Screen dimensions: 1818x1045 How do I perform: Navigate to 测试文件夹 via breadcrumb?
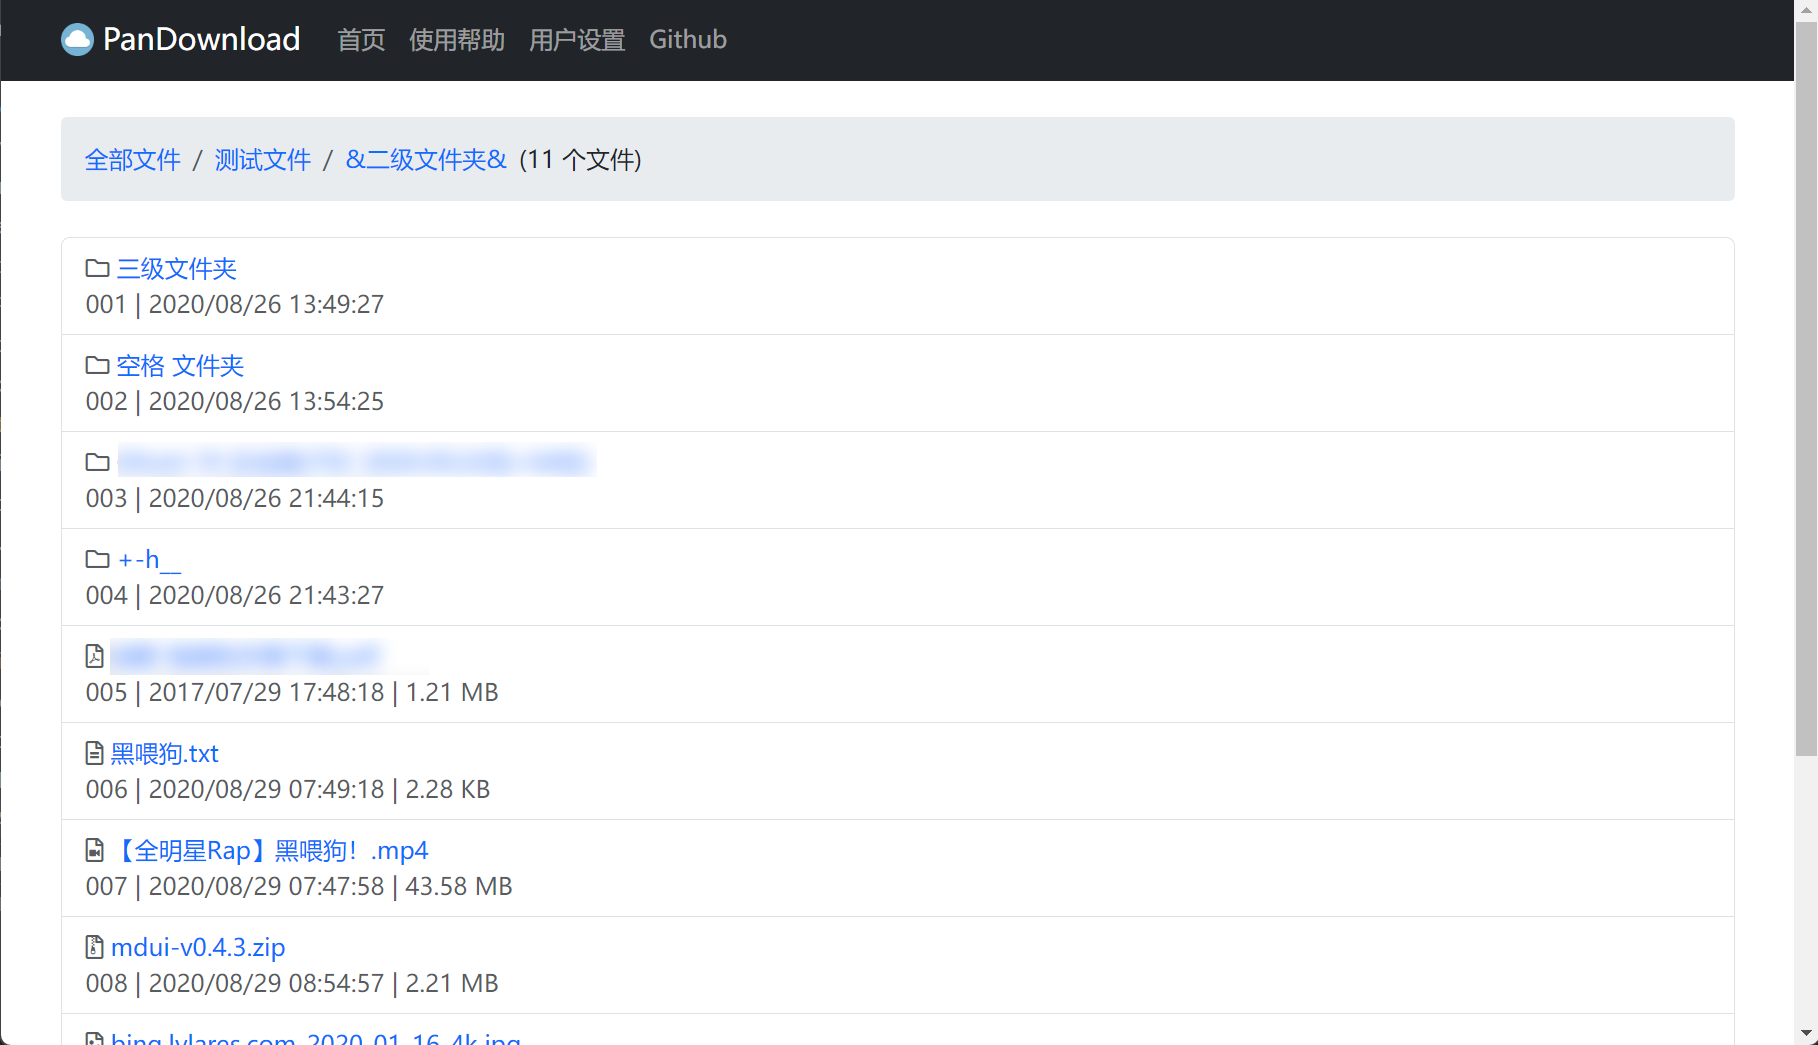click(x=262, y=160)
